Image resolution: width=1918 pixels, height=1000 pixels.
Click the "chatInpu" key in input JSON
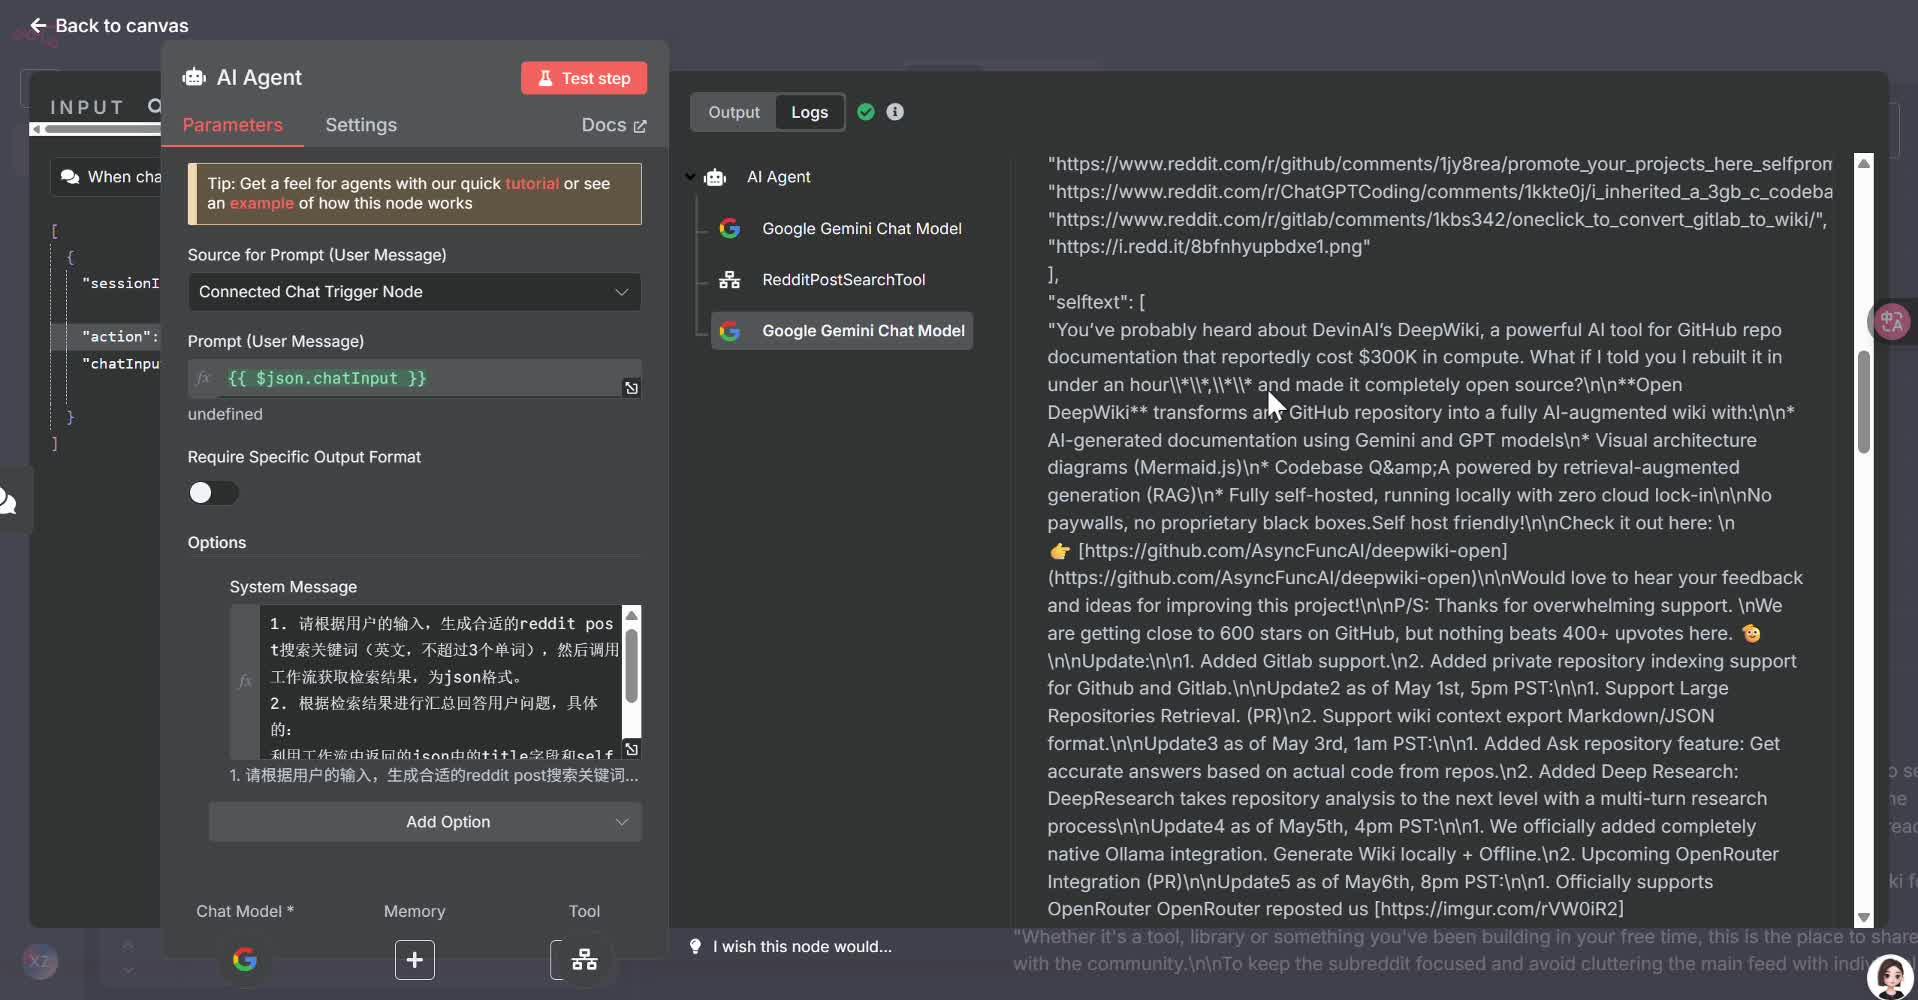[120, 364]
